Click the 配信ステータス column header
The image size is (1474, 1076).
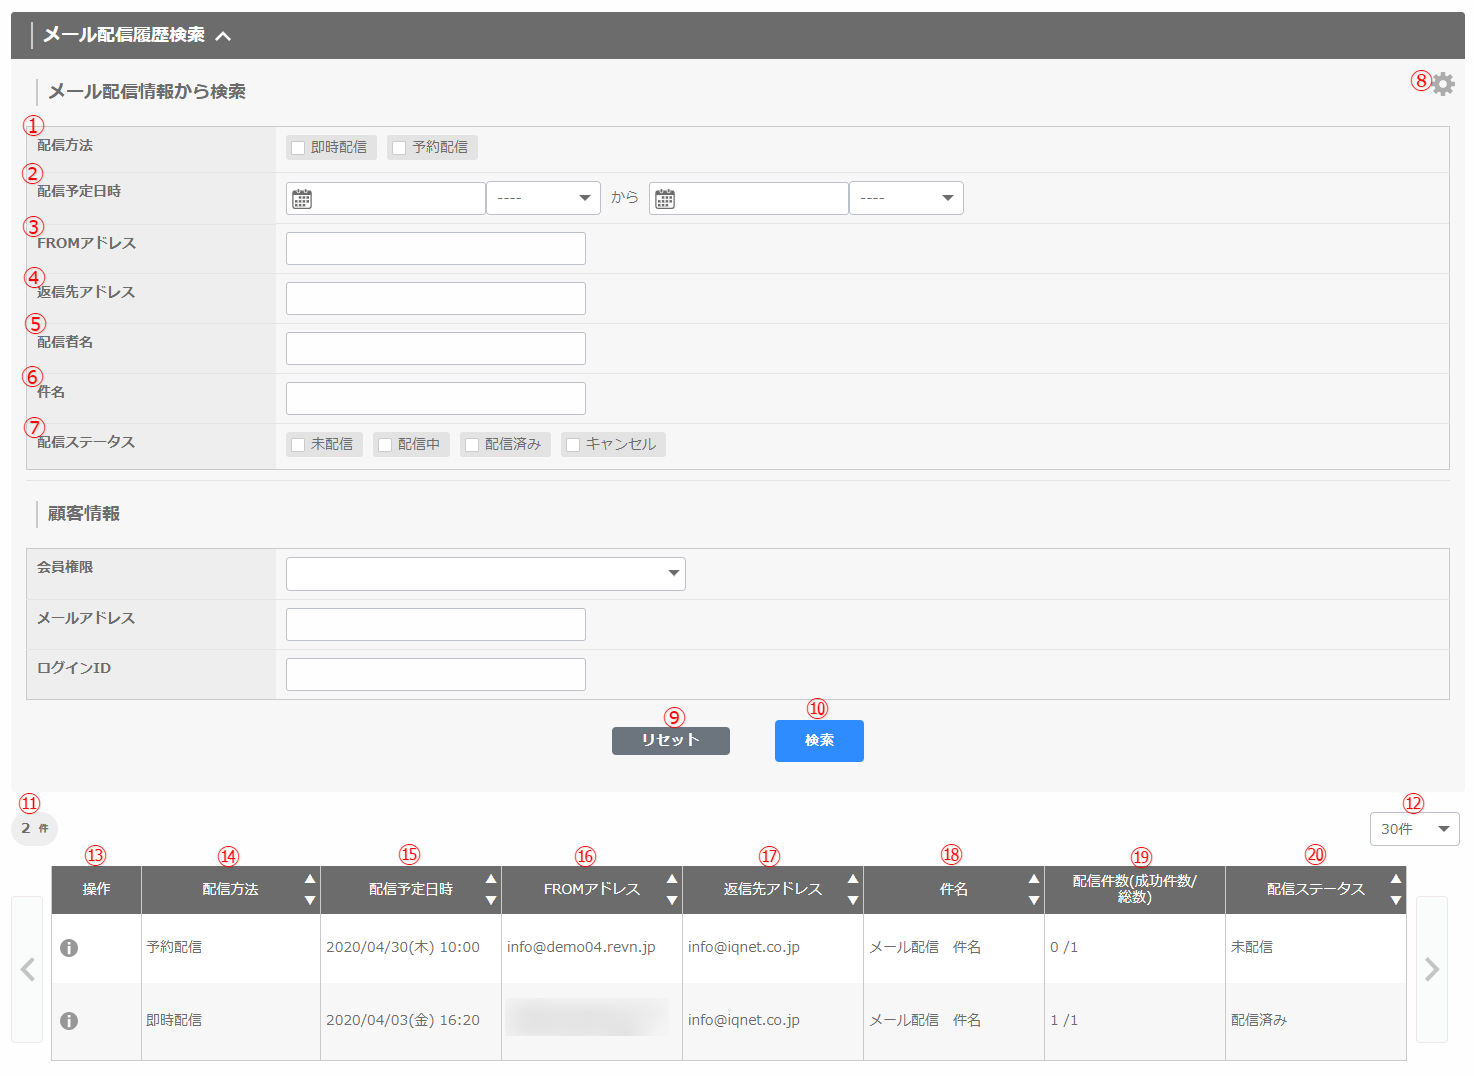click(x=1315, y=889)
